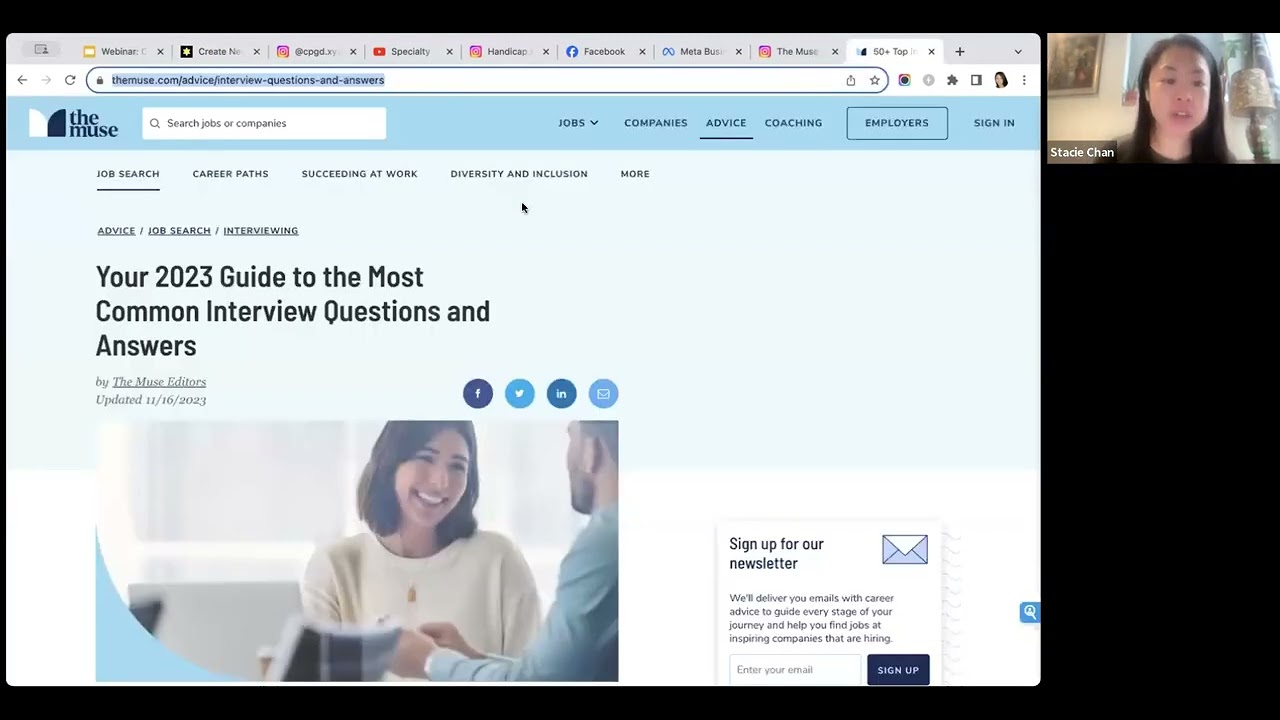The height and width of the screenshot is (720, 1280).
Task: Open the Coaching nav item
Action: (793, 123)
